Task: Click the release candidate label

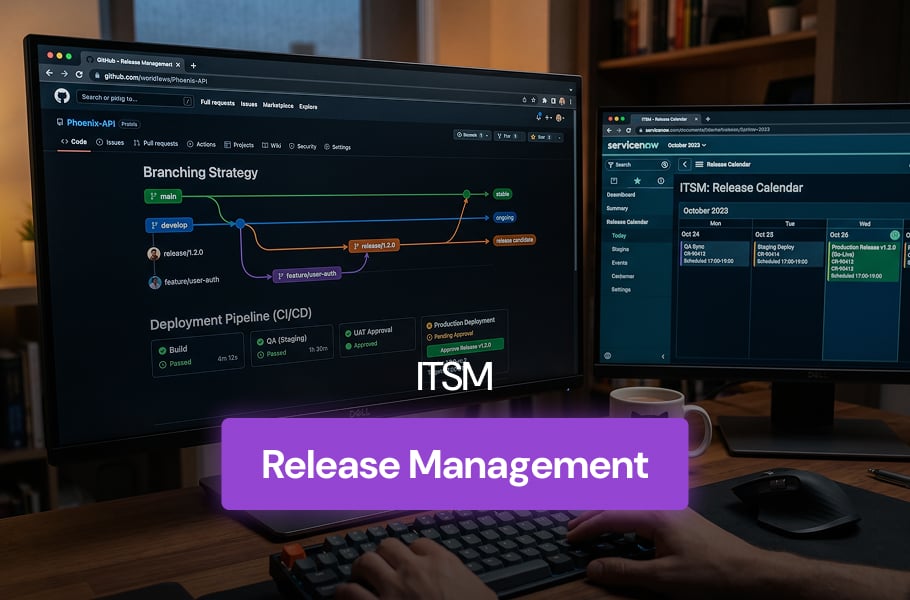Action: coord(514,240)
